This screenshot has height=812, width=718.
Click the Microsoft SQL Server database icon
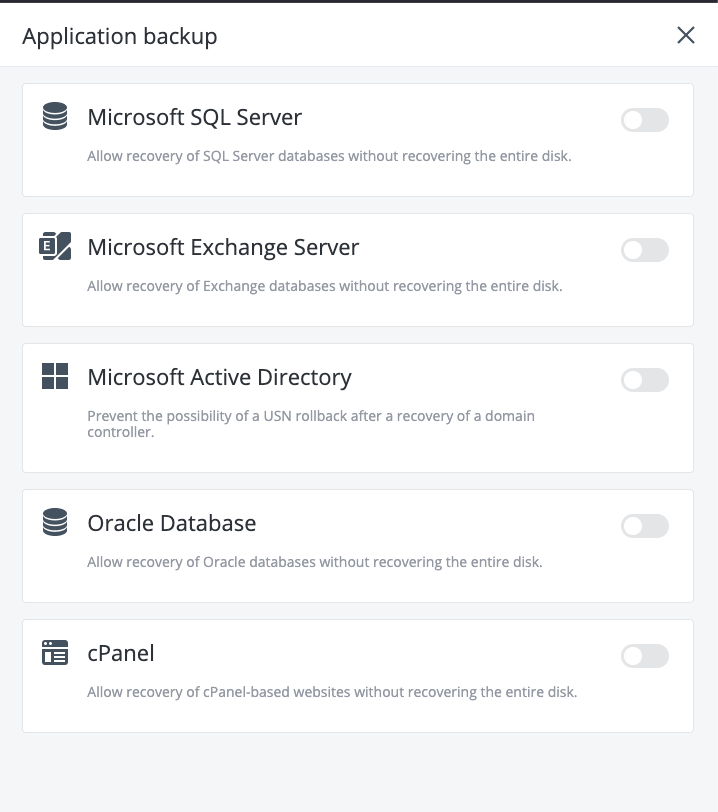55,116
